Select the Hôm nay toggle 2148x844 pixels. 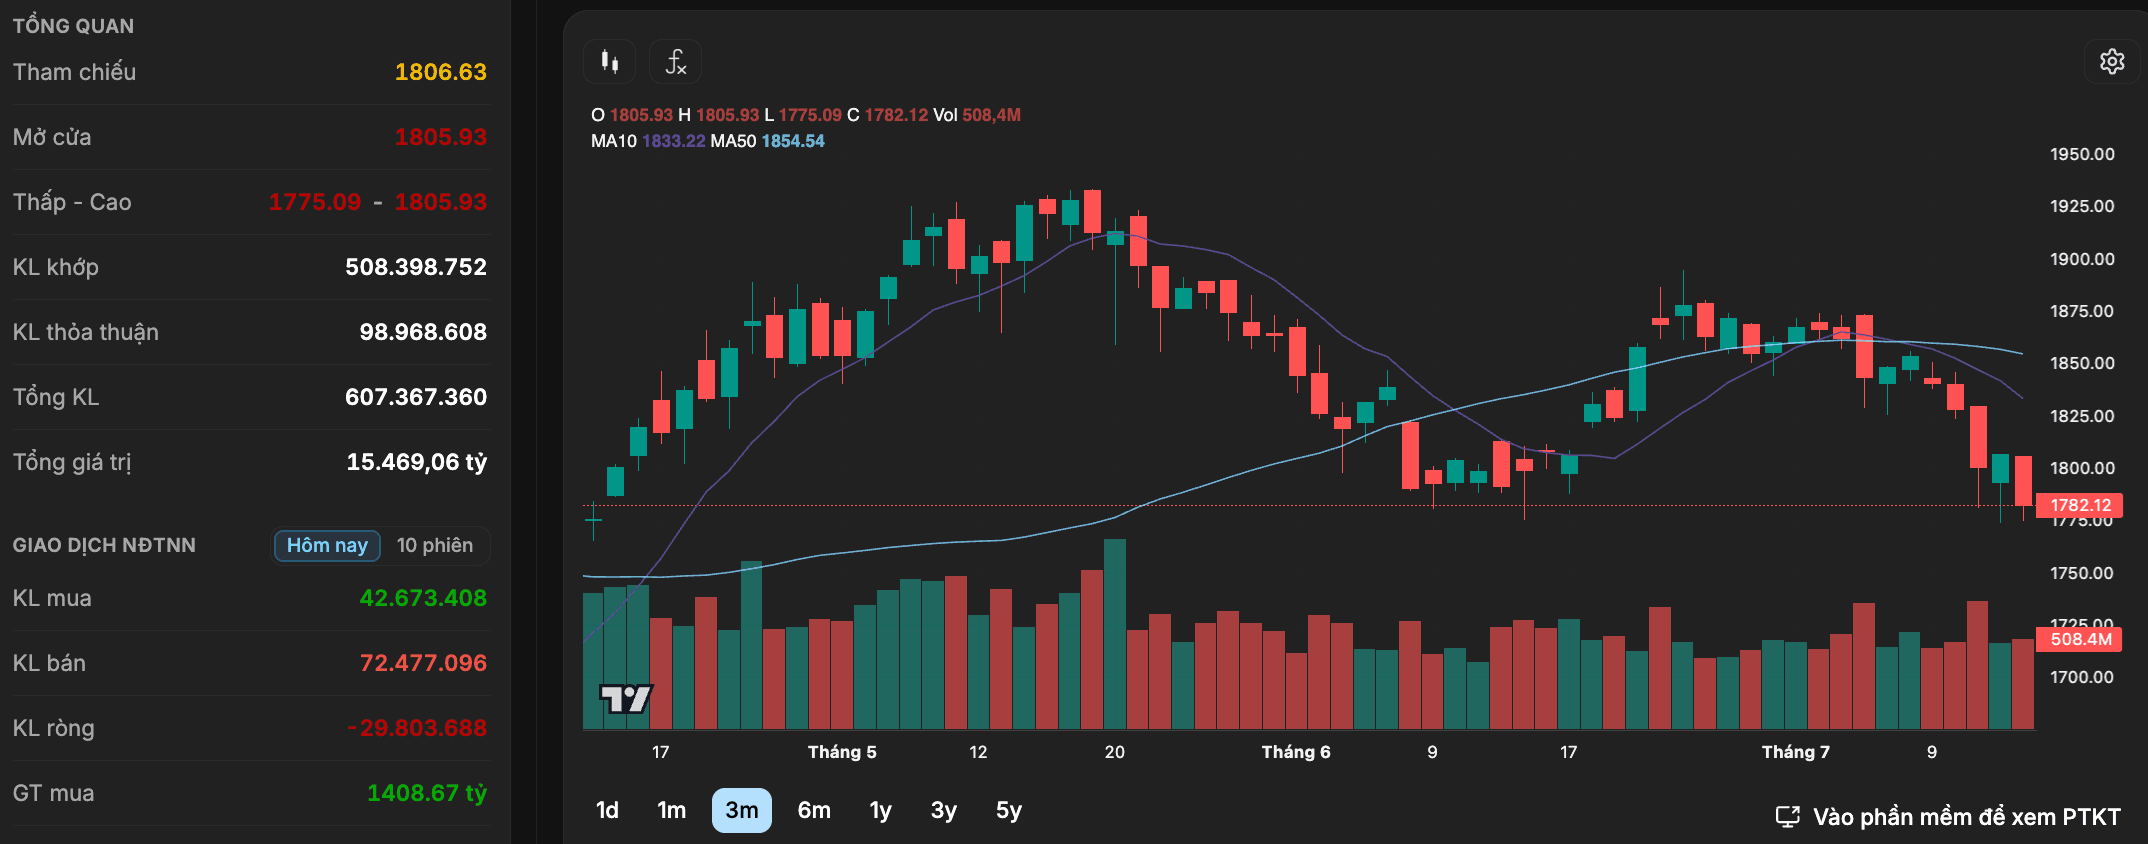pos(327,545)
